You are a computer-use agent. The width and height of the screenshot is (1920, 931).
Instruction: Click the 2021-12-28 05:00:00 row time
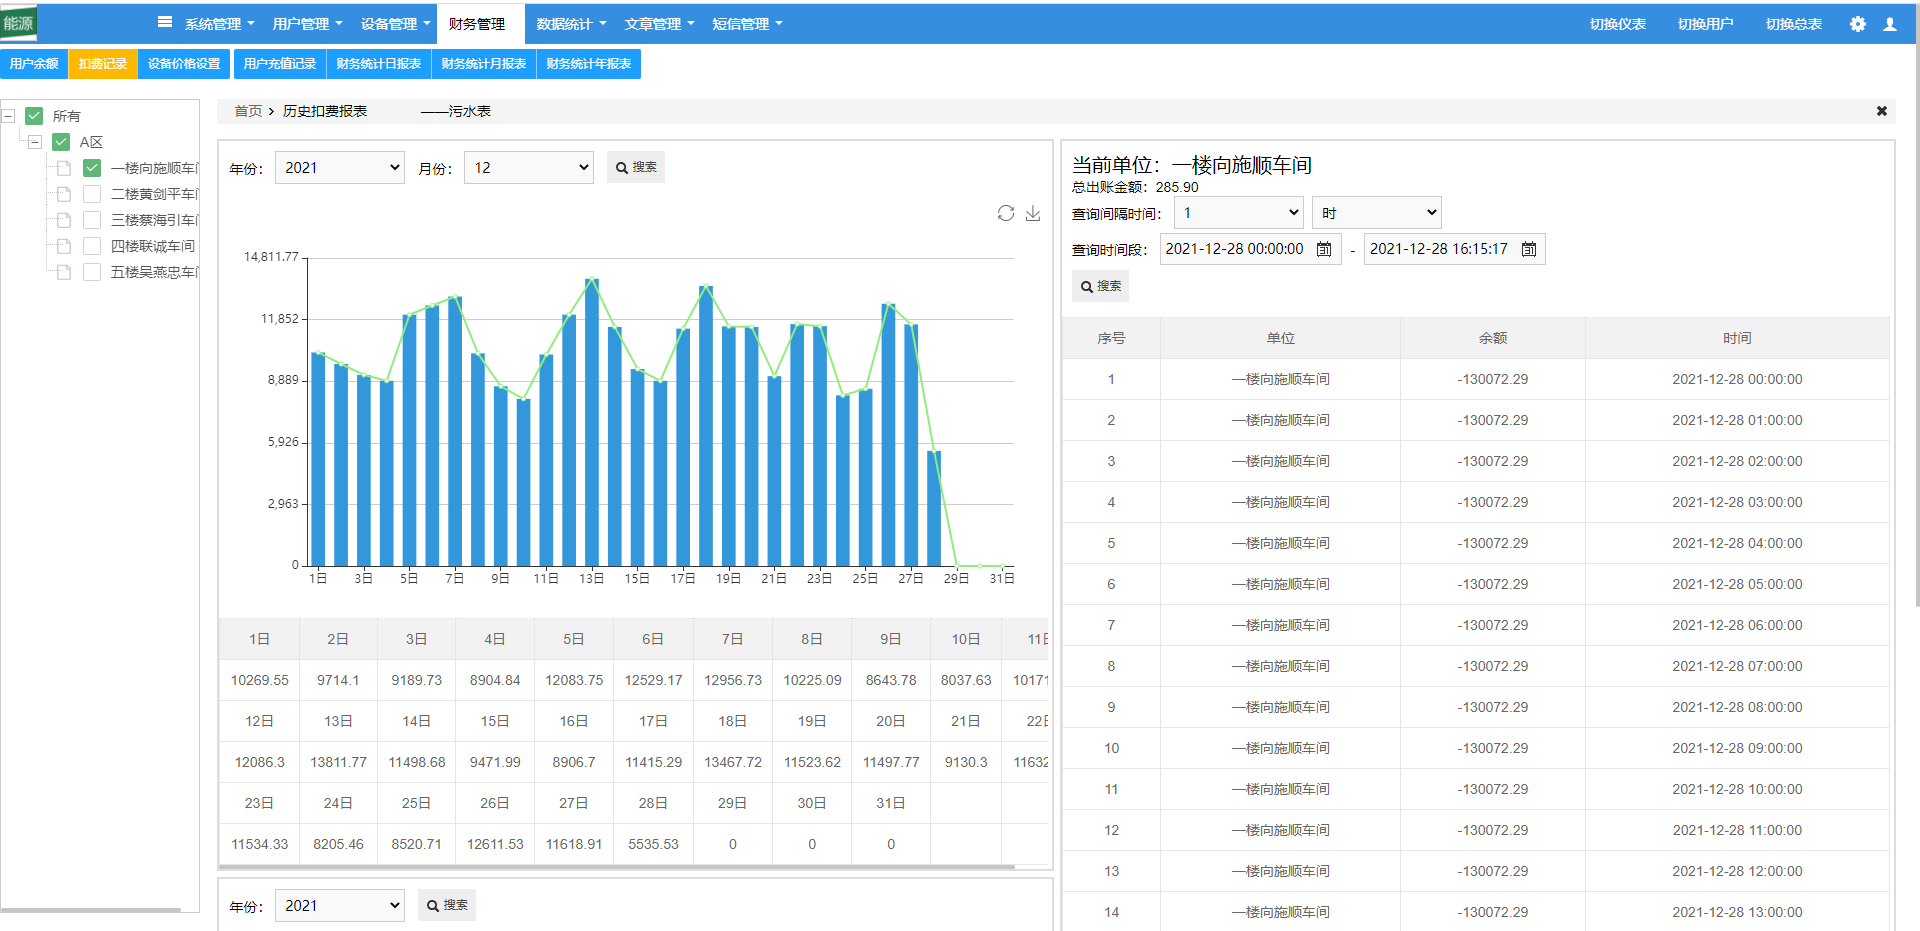(x=1737, y=584)
